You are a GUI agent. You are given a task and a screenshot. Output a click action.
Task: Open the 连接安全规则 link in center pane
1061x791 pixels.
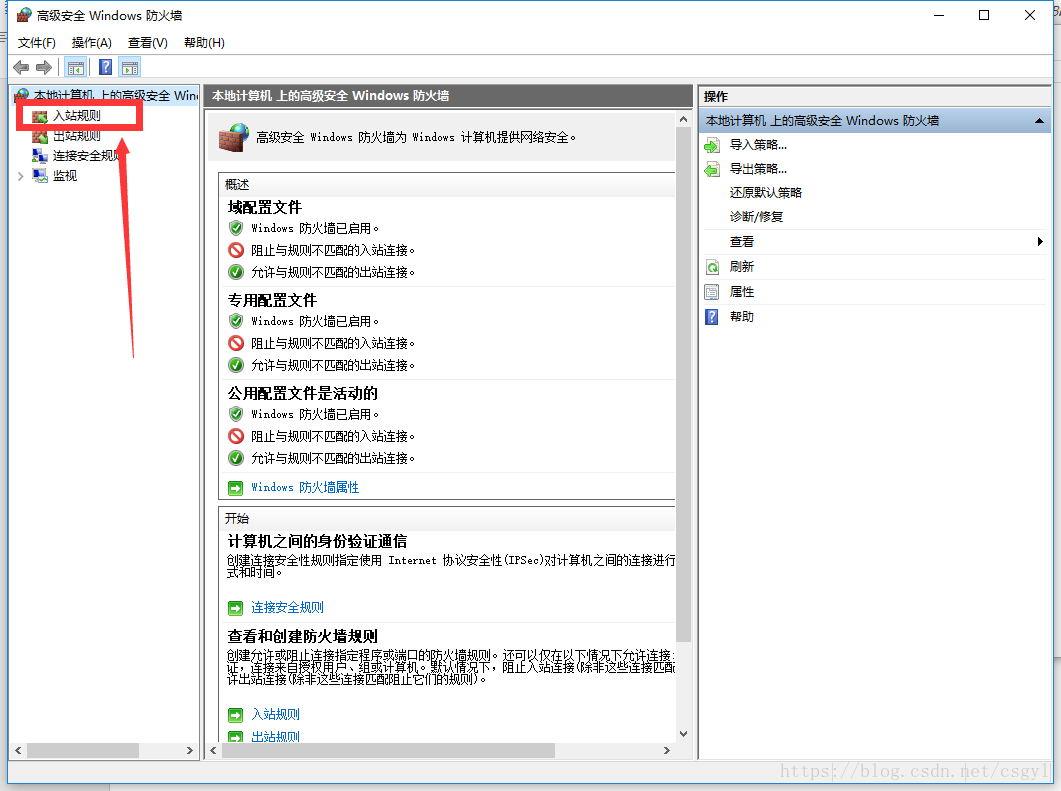(x=287, y=608)
